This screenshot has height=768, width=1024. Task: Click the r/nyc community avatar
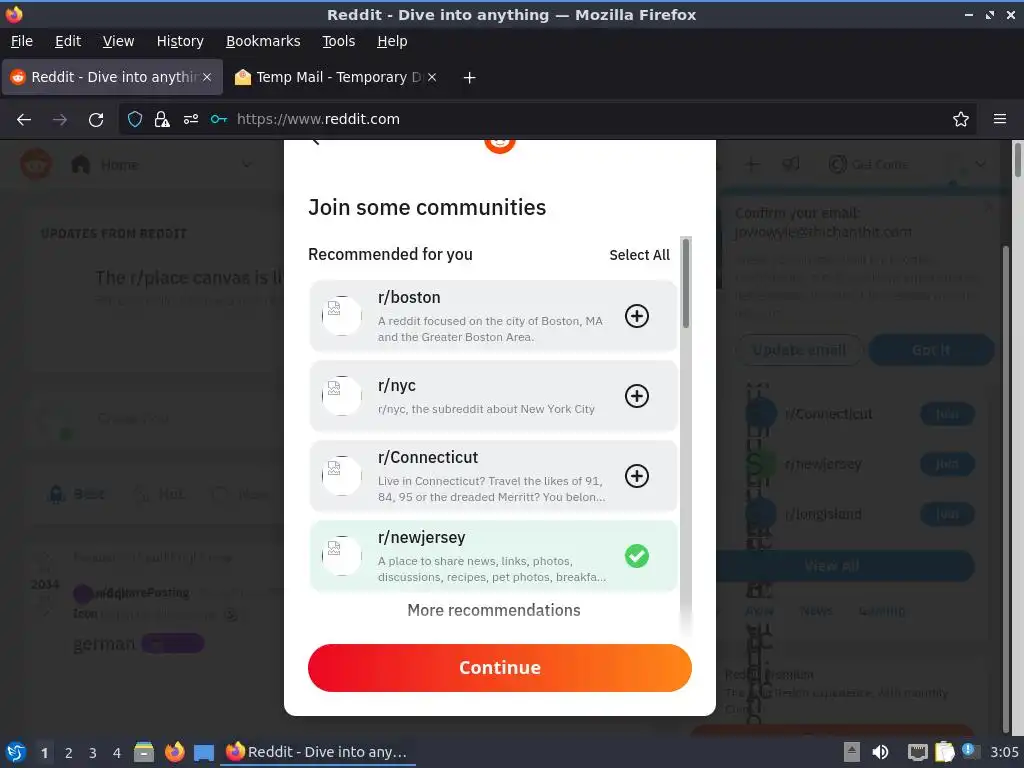point(342,396)
